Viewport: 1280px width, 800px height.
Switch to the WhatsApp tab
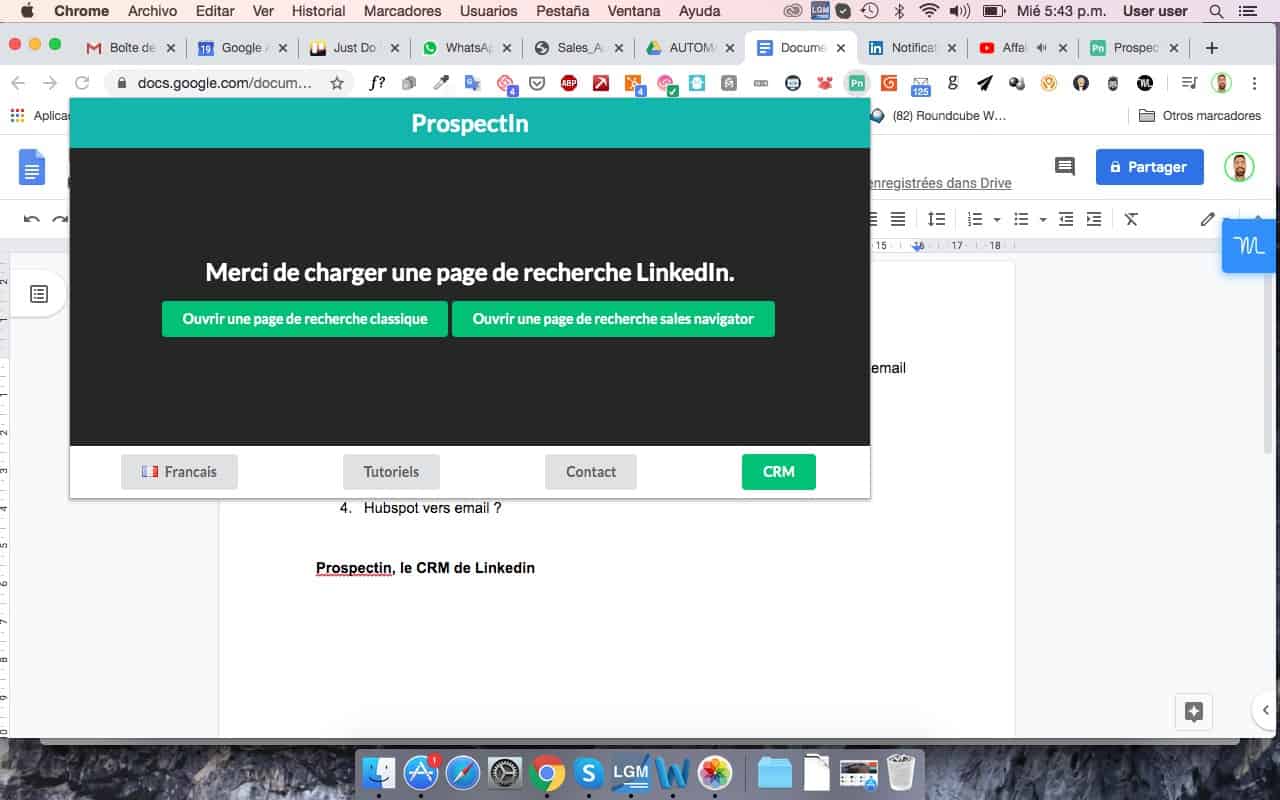click(466, 47)
